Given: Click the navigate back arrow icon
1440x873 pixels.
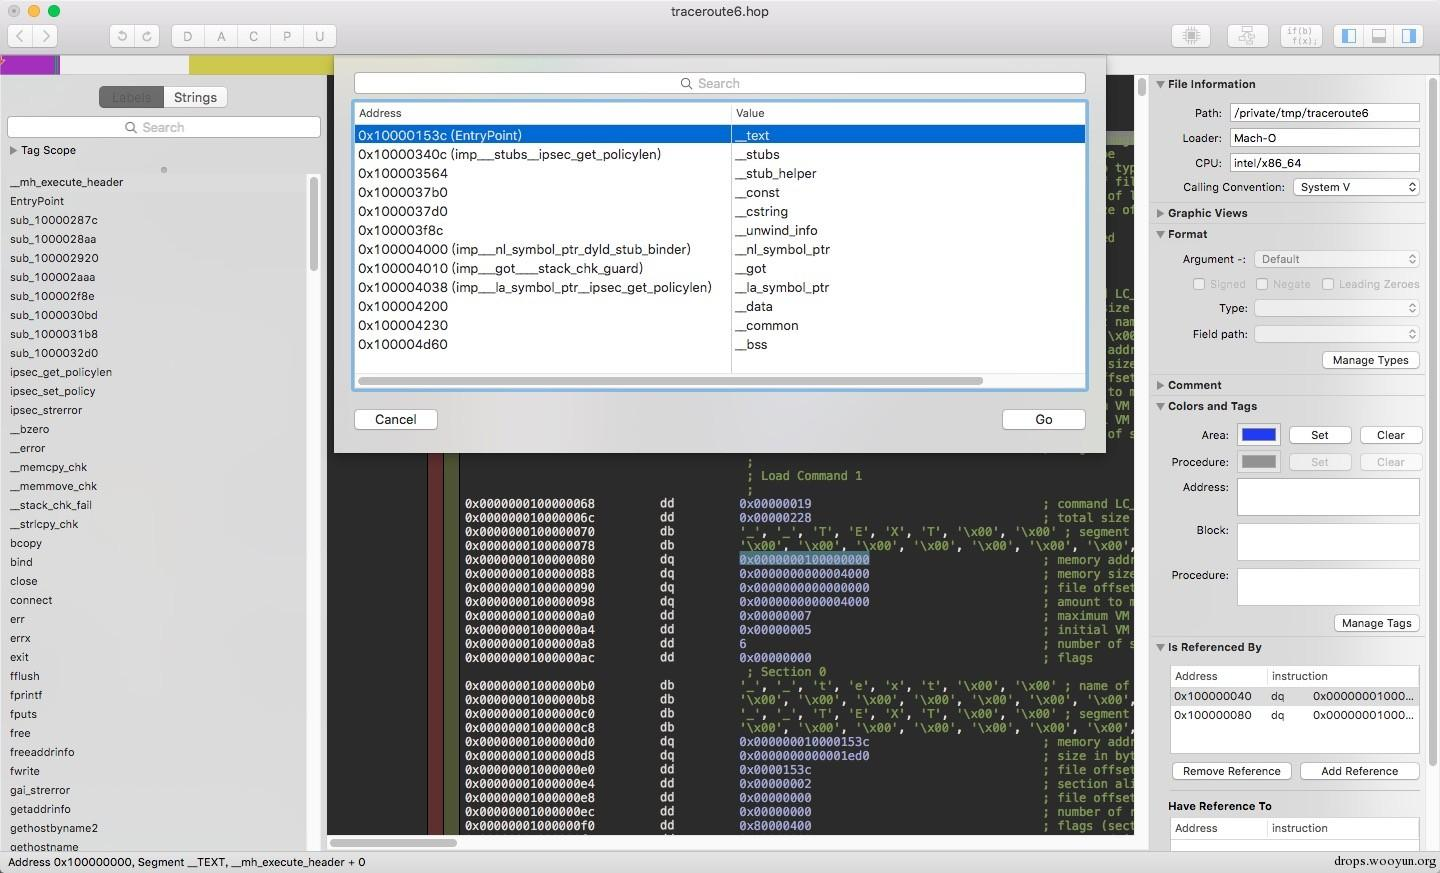Looking at the screenshot, I should [x=20, y=36].
